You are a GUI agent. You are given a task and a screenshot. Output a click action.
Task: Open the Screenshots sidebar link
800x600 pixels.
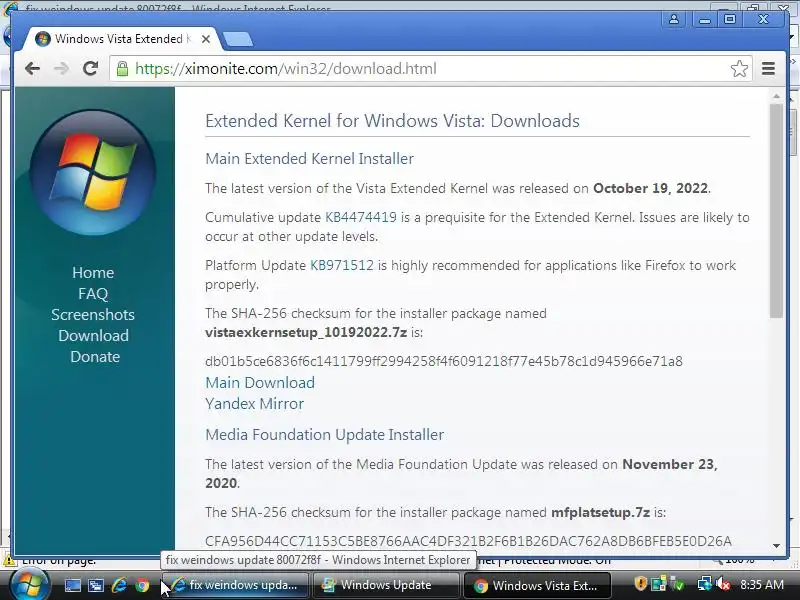point(93,314)
